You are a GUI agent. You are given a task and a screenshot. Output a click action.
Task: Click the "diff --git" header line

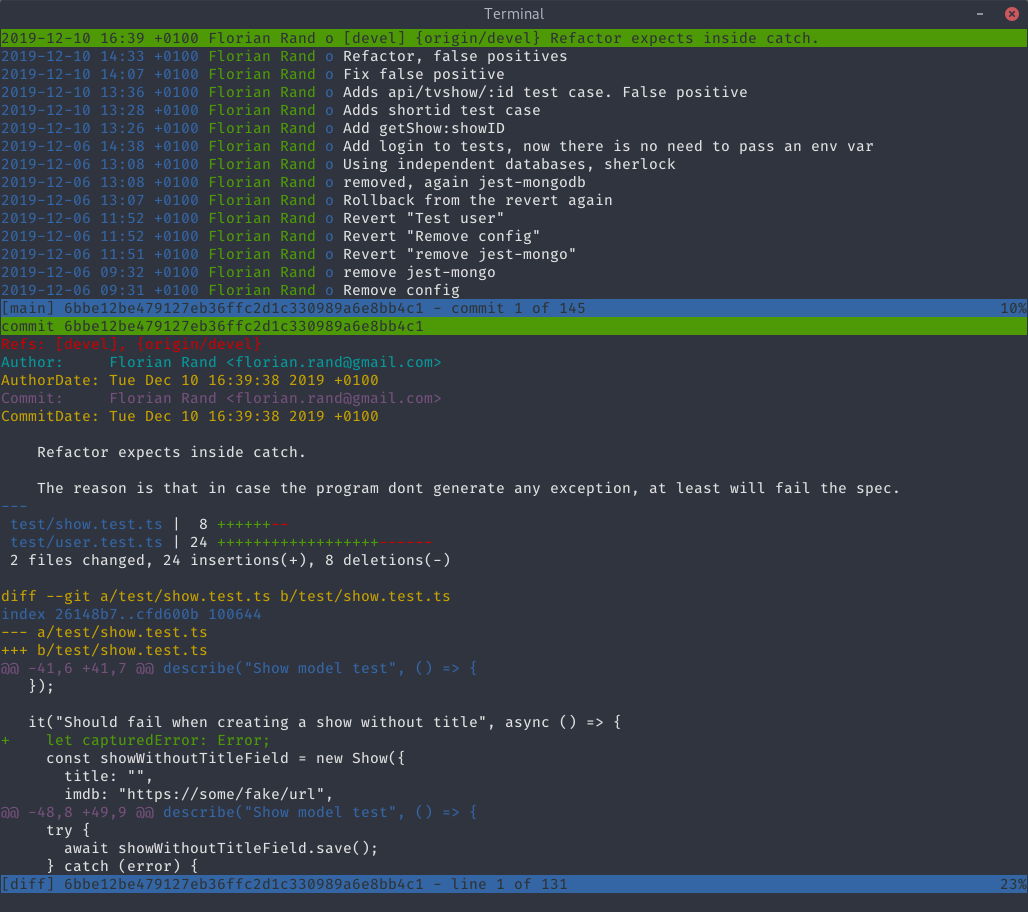pyautogui.click(x=225, y=596)
